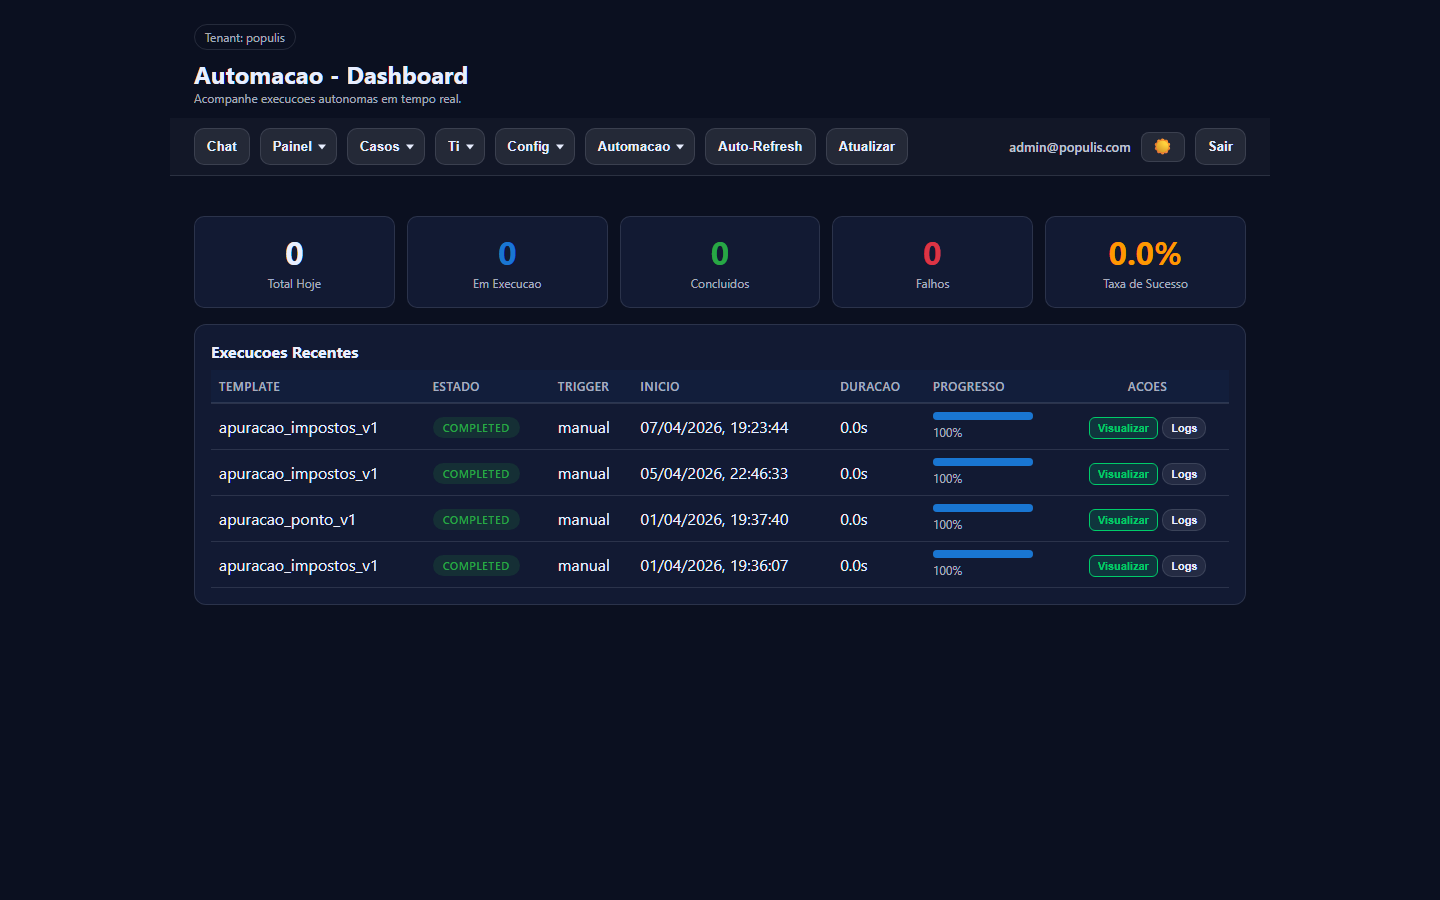Open the Config dropdown menu
1440x900 pixels.
pyautogui.click(x=534, y=147)
